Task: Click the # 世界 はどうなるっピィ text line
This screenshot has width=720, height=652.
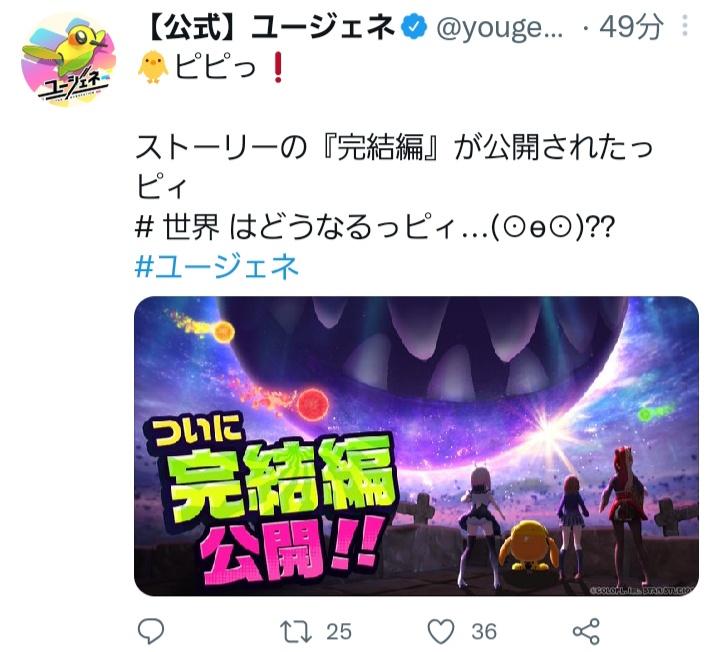Action: pyautogui.click(x=375, y=227)
